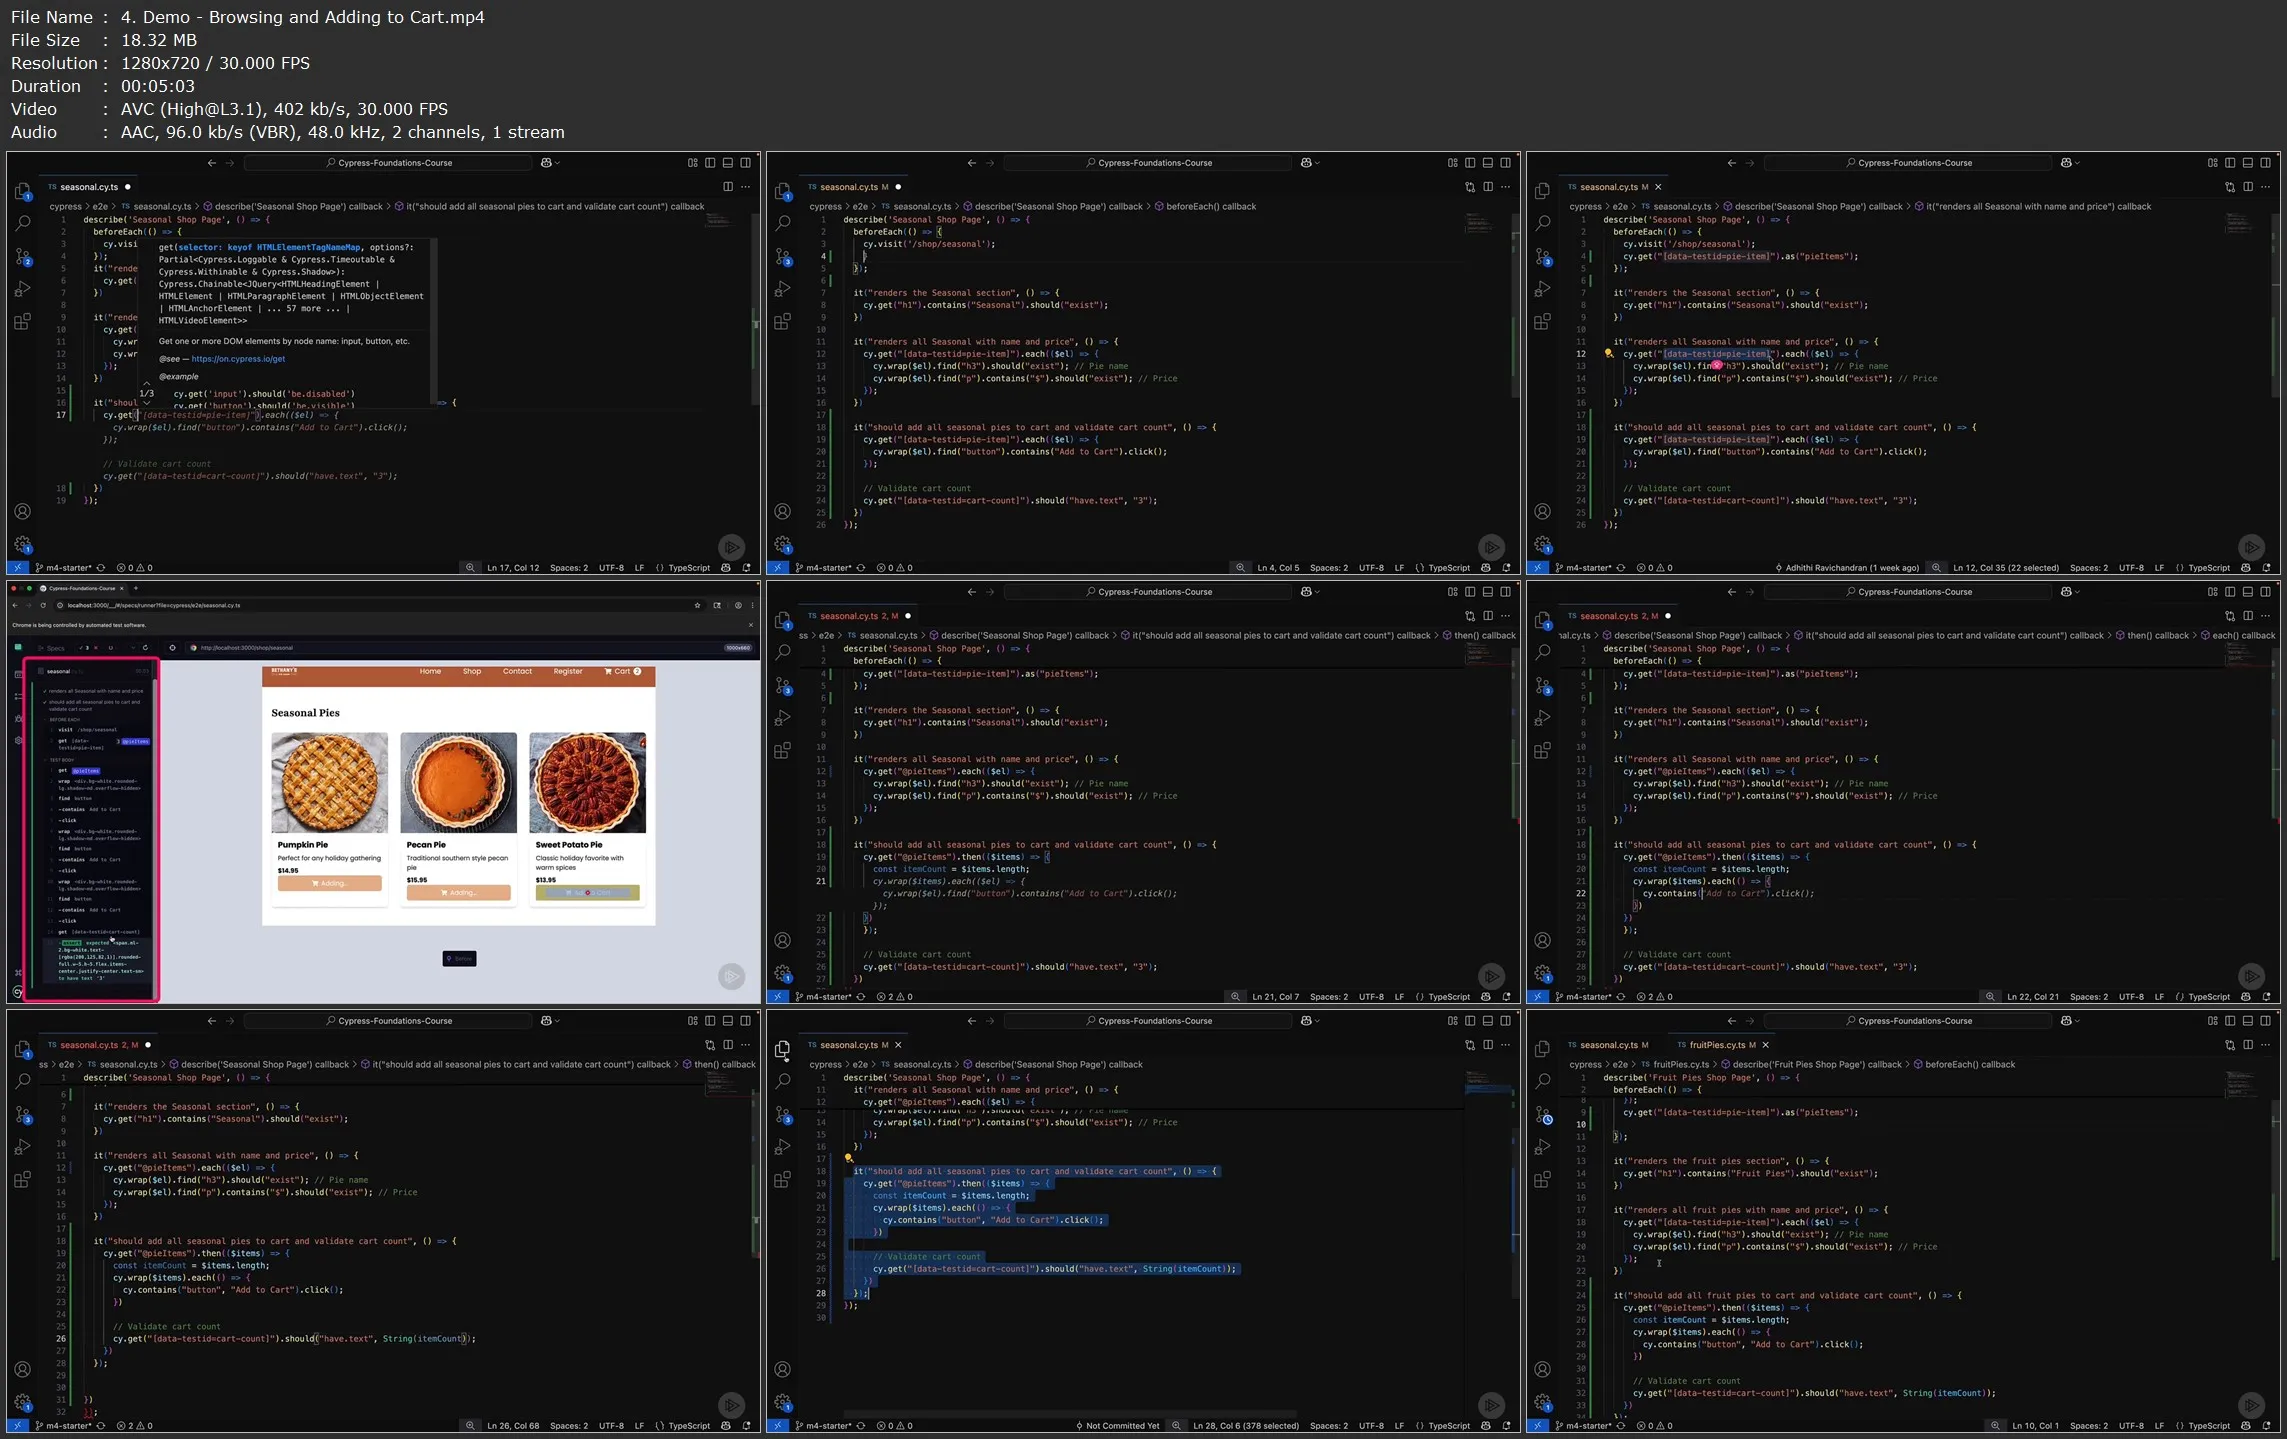Toggle primary side bar in Ln 28 window
Screen dimensions: 2287x1439
1470,1021
